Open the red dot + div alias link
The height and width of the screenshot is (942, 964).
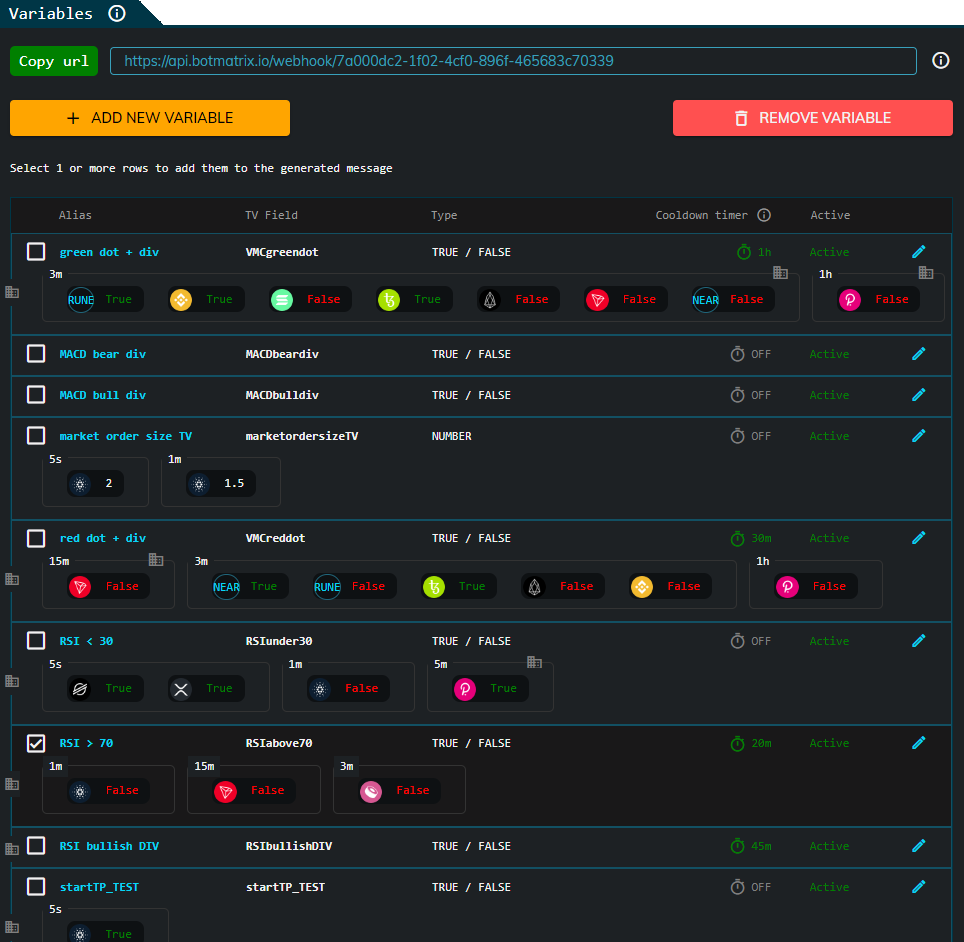(102, 538)
